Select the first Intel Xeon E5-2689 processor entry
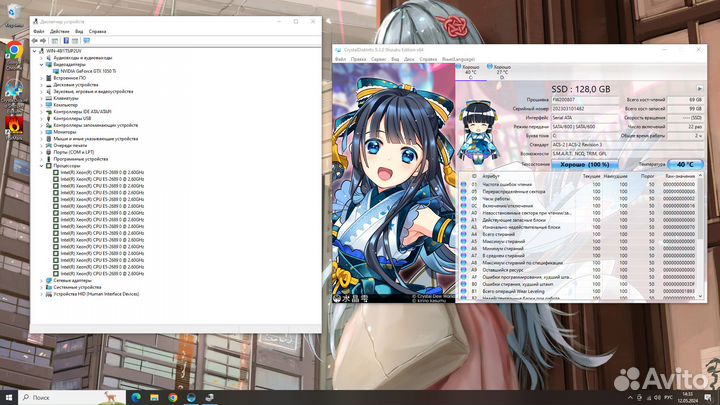The image size is (720, 405). [x=102, y=172]
